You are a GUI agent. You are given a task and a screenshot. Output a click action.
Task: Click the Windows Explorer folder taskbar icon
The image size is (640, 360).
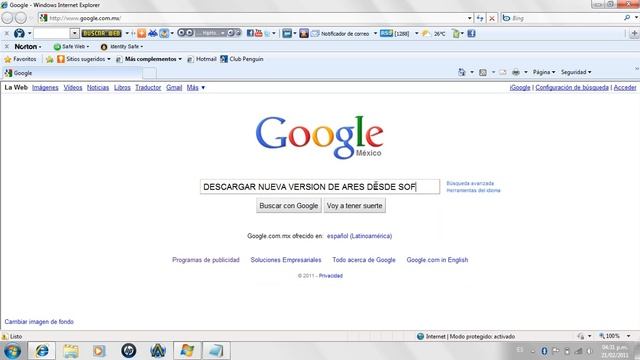pos(71,351)
